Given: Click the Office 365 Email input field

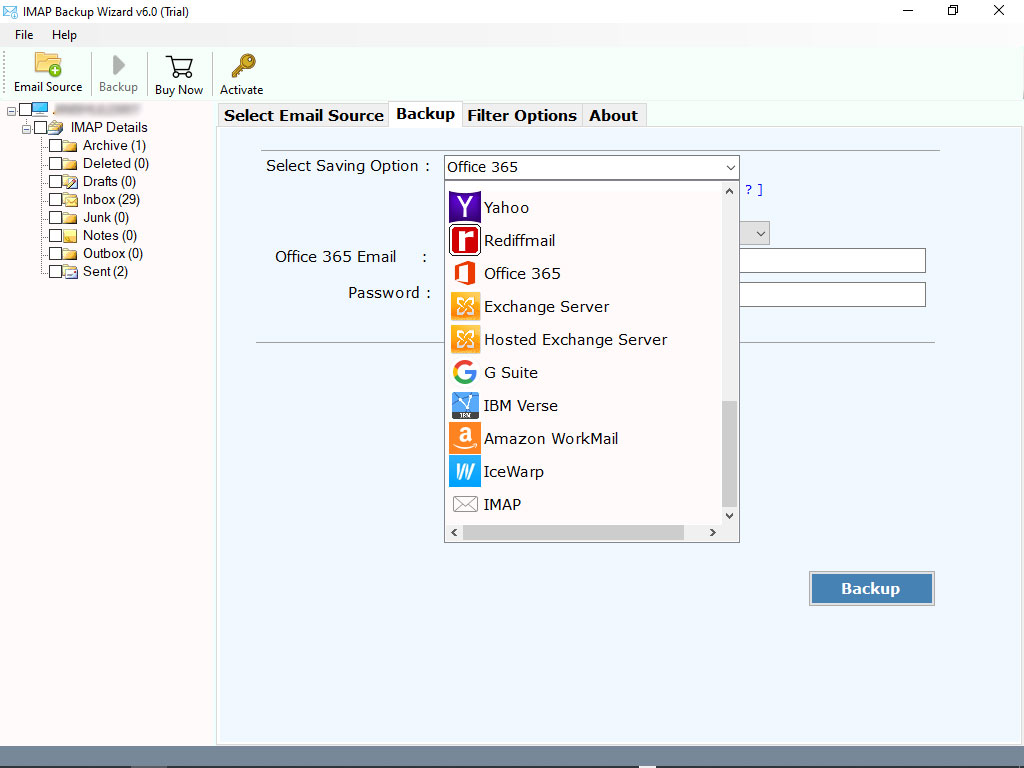Looking at the screenshot, I should click(832, 261).
